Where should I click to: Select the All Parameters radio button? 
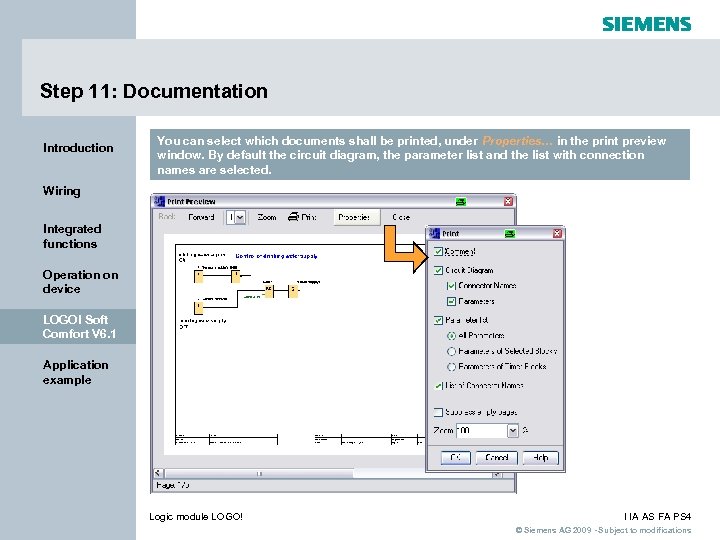pos(451,336)
